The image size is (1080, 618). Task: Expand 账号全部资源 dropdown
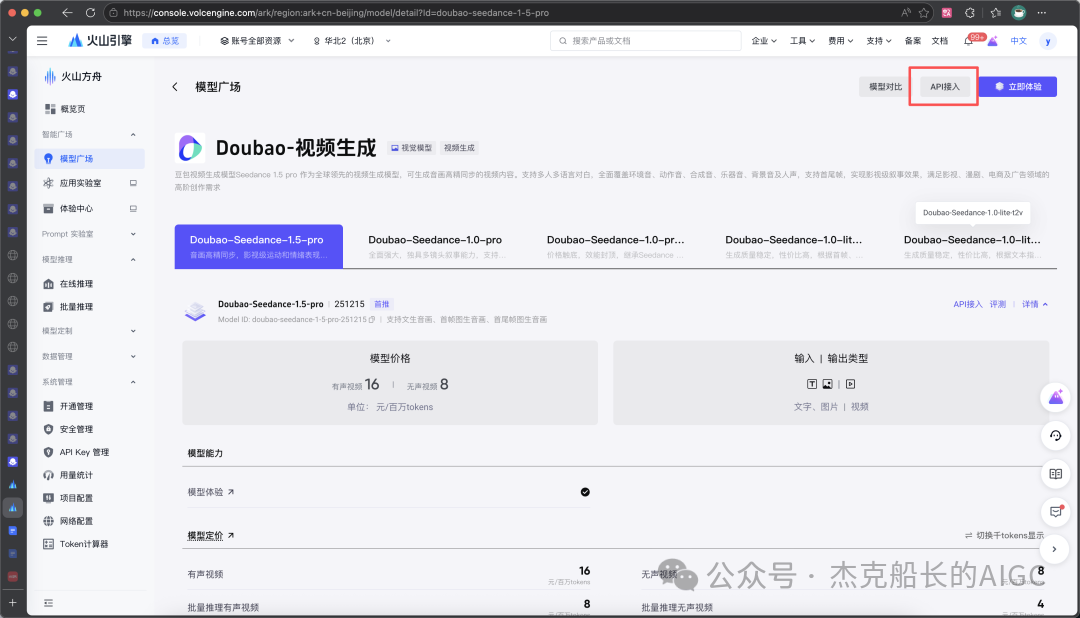click(x=257, y=41)
